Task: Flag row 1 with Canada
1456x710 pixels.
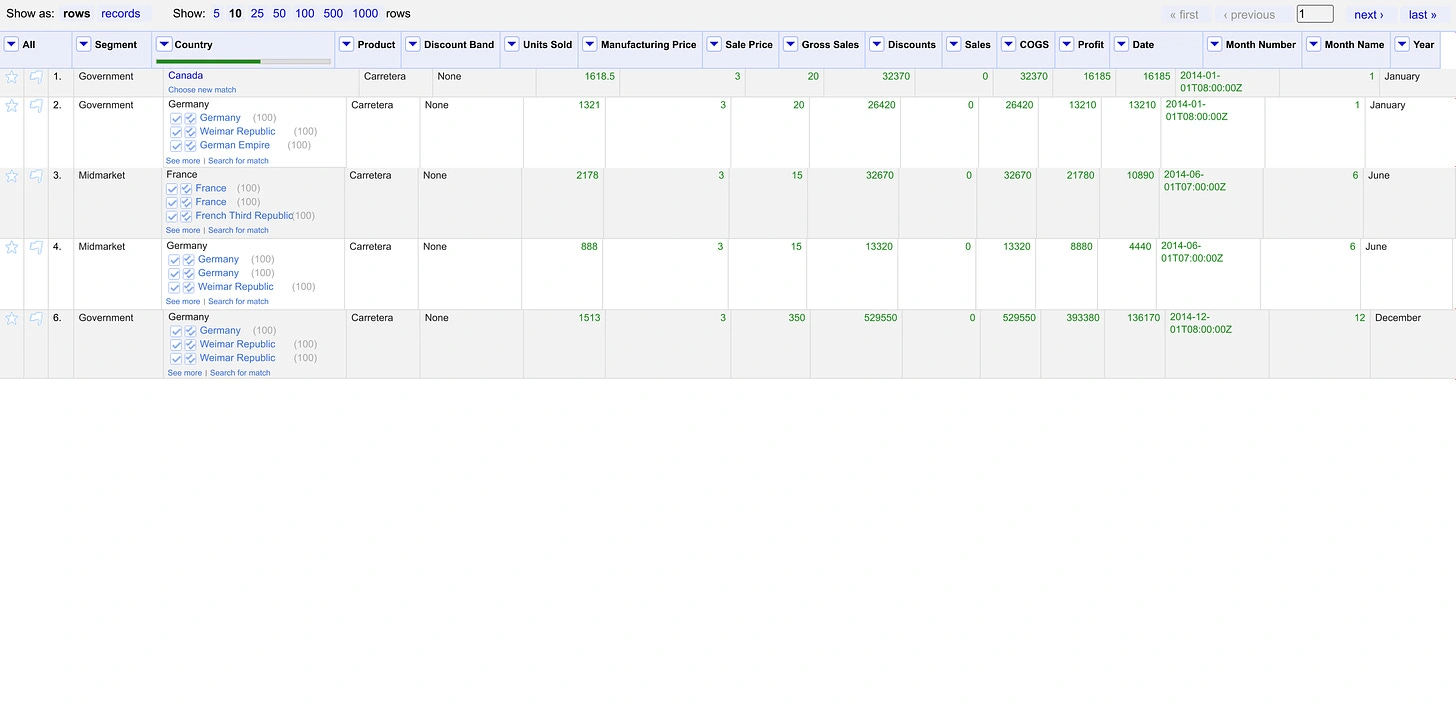Action: [x=36, y=77]
